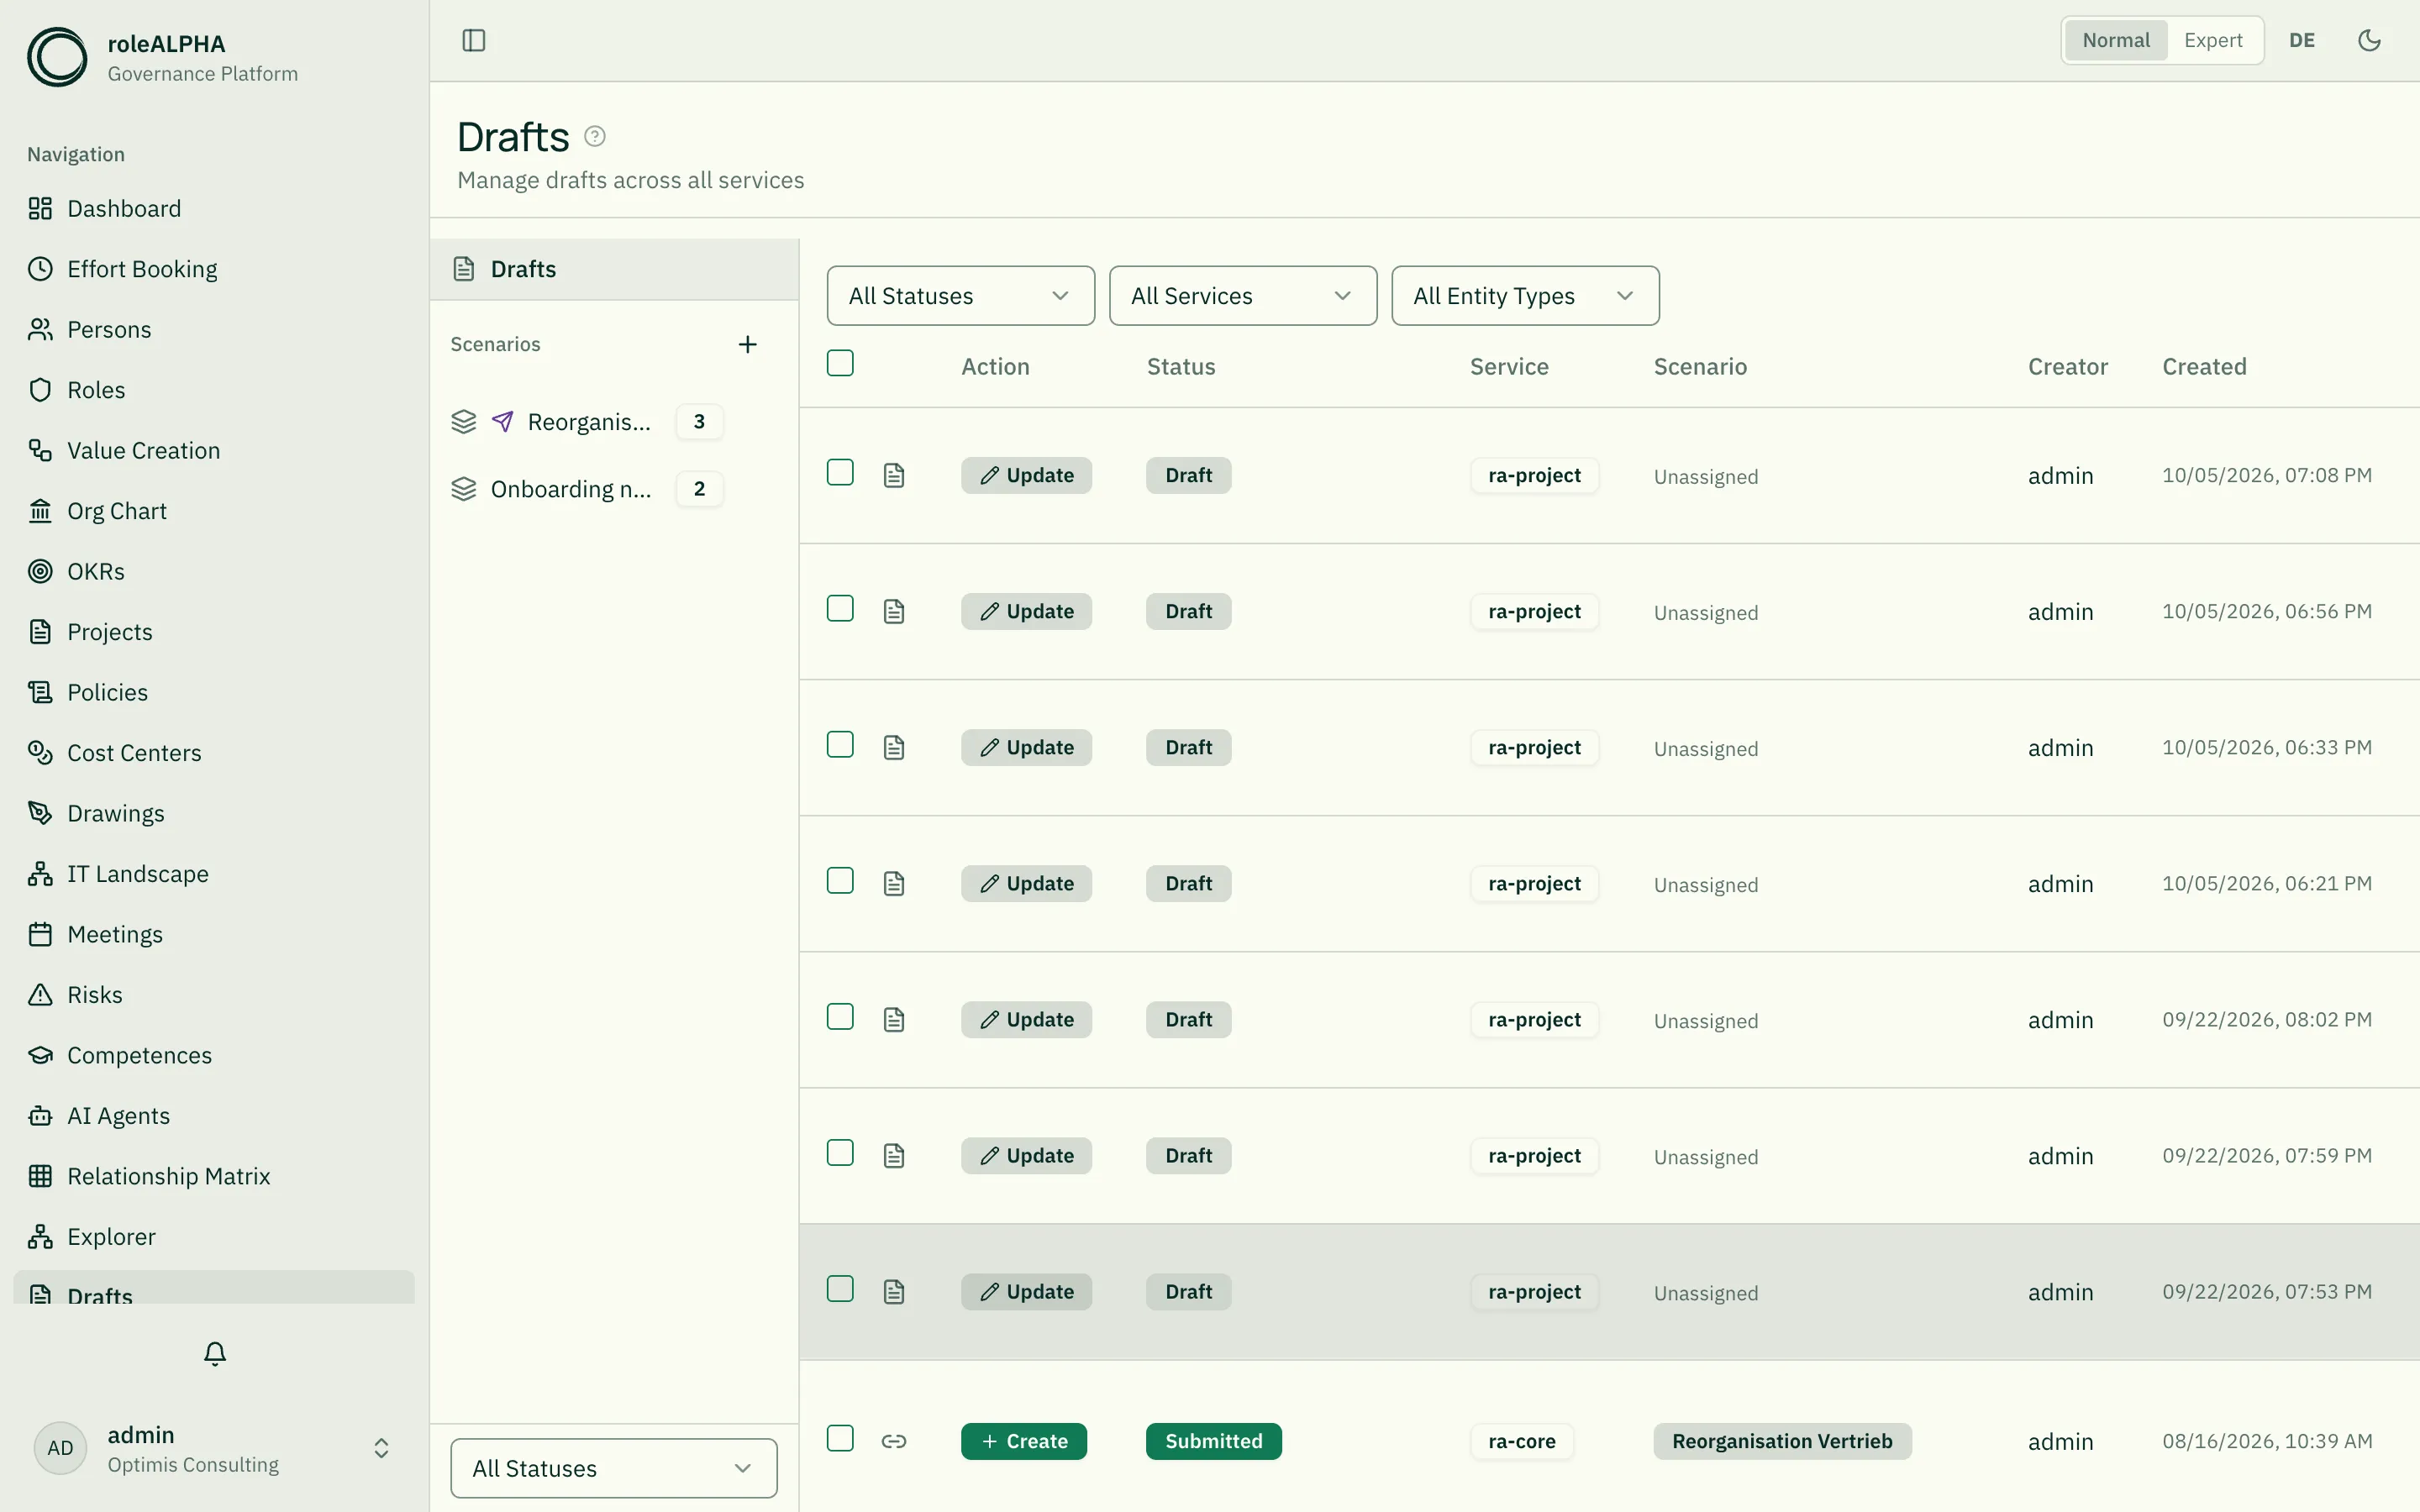Check the draft created 09/22/2026, 07:59 PM
This screenshot has width=2420, height=1512.
(x=840, y=1152)
